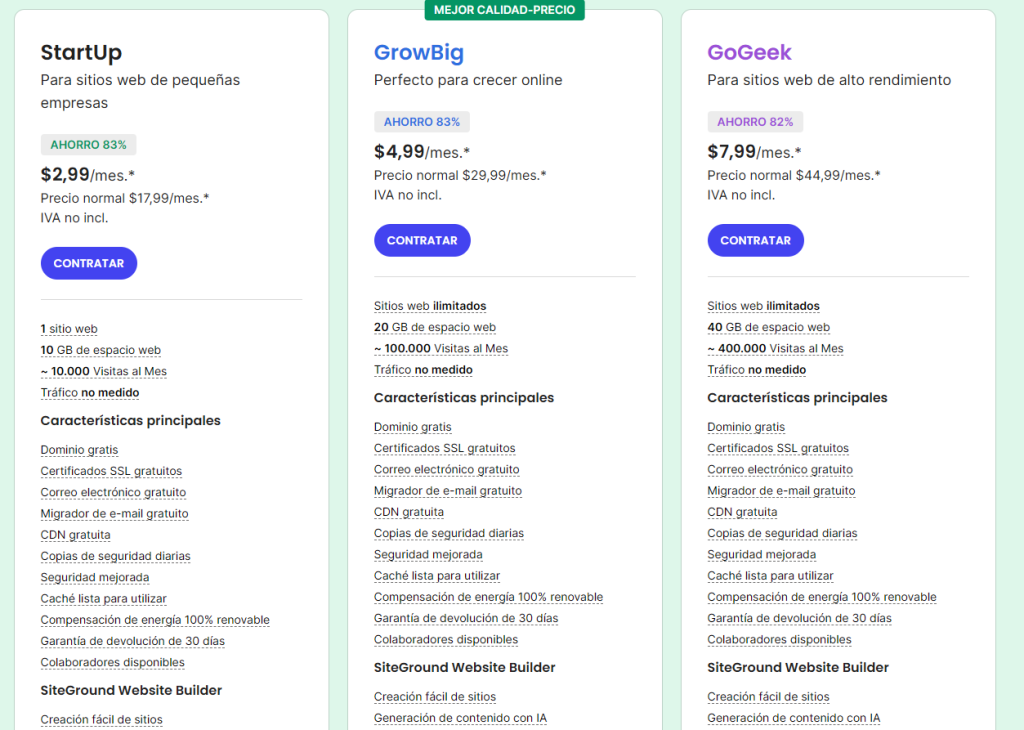Click GrowBig's 'Certificados SSL gratuitos' feature

click(444, 448)
